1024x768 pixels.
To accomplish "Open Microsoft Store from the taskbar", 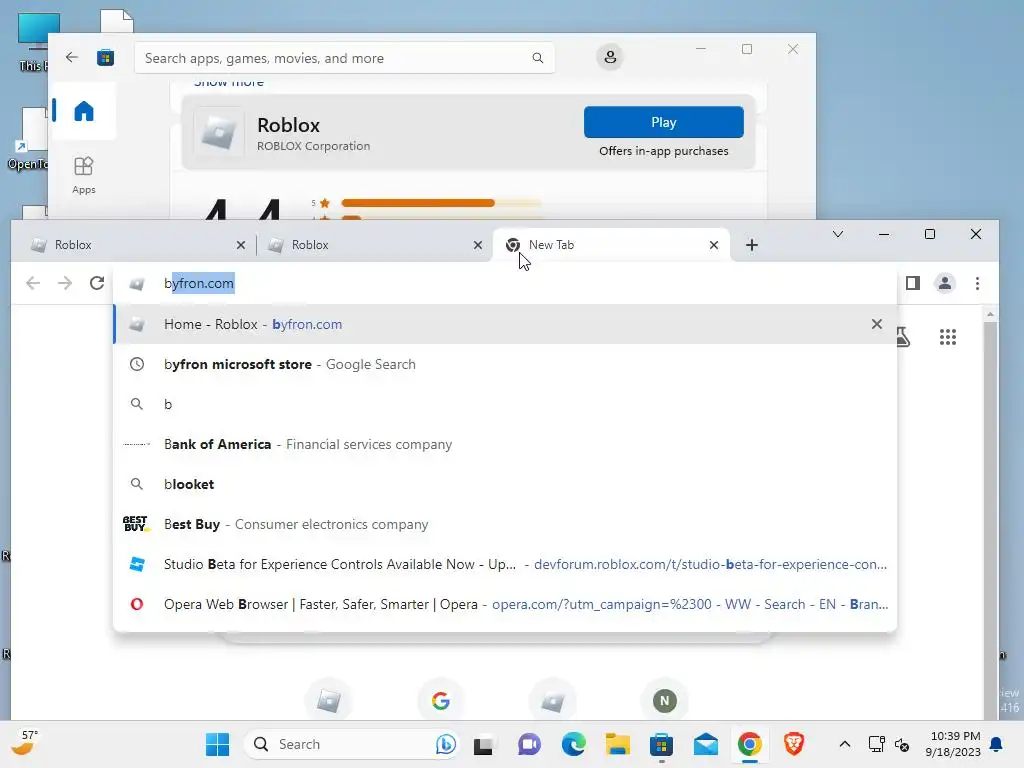I will pyautogui.click(x=662, y=744).
